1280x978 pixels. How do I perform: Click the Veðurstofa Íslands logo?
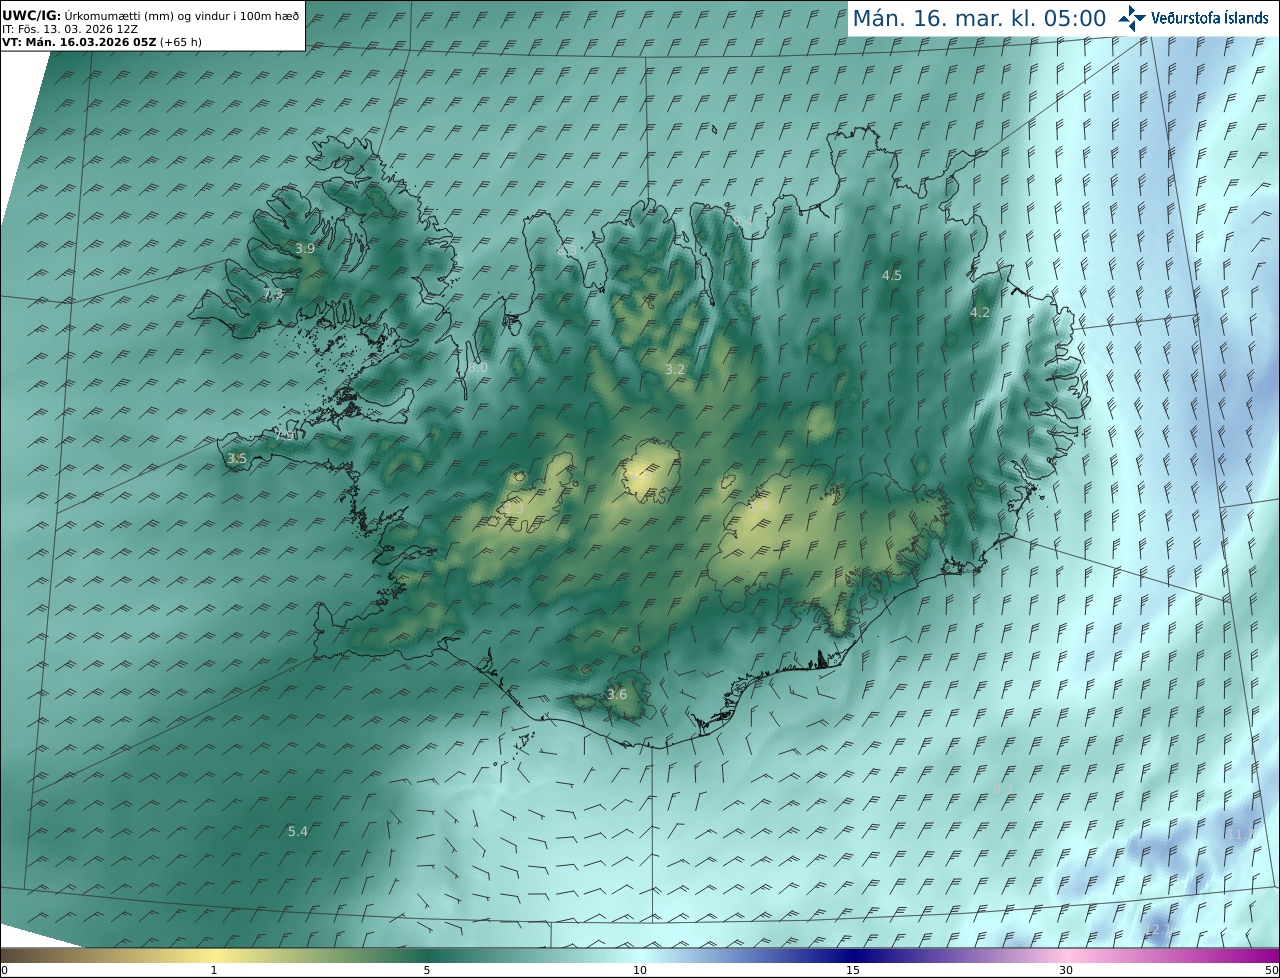click(1193, 18)
